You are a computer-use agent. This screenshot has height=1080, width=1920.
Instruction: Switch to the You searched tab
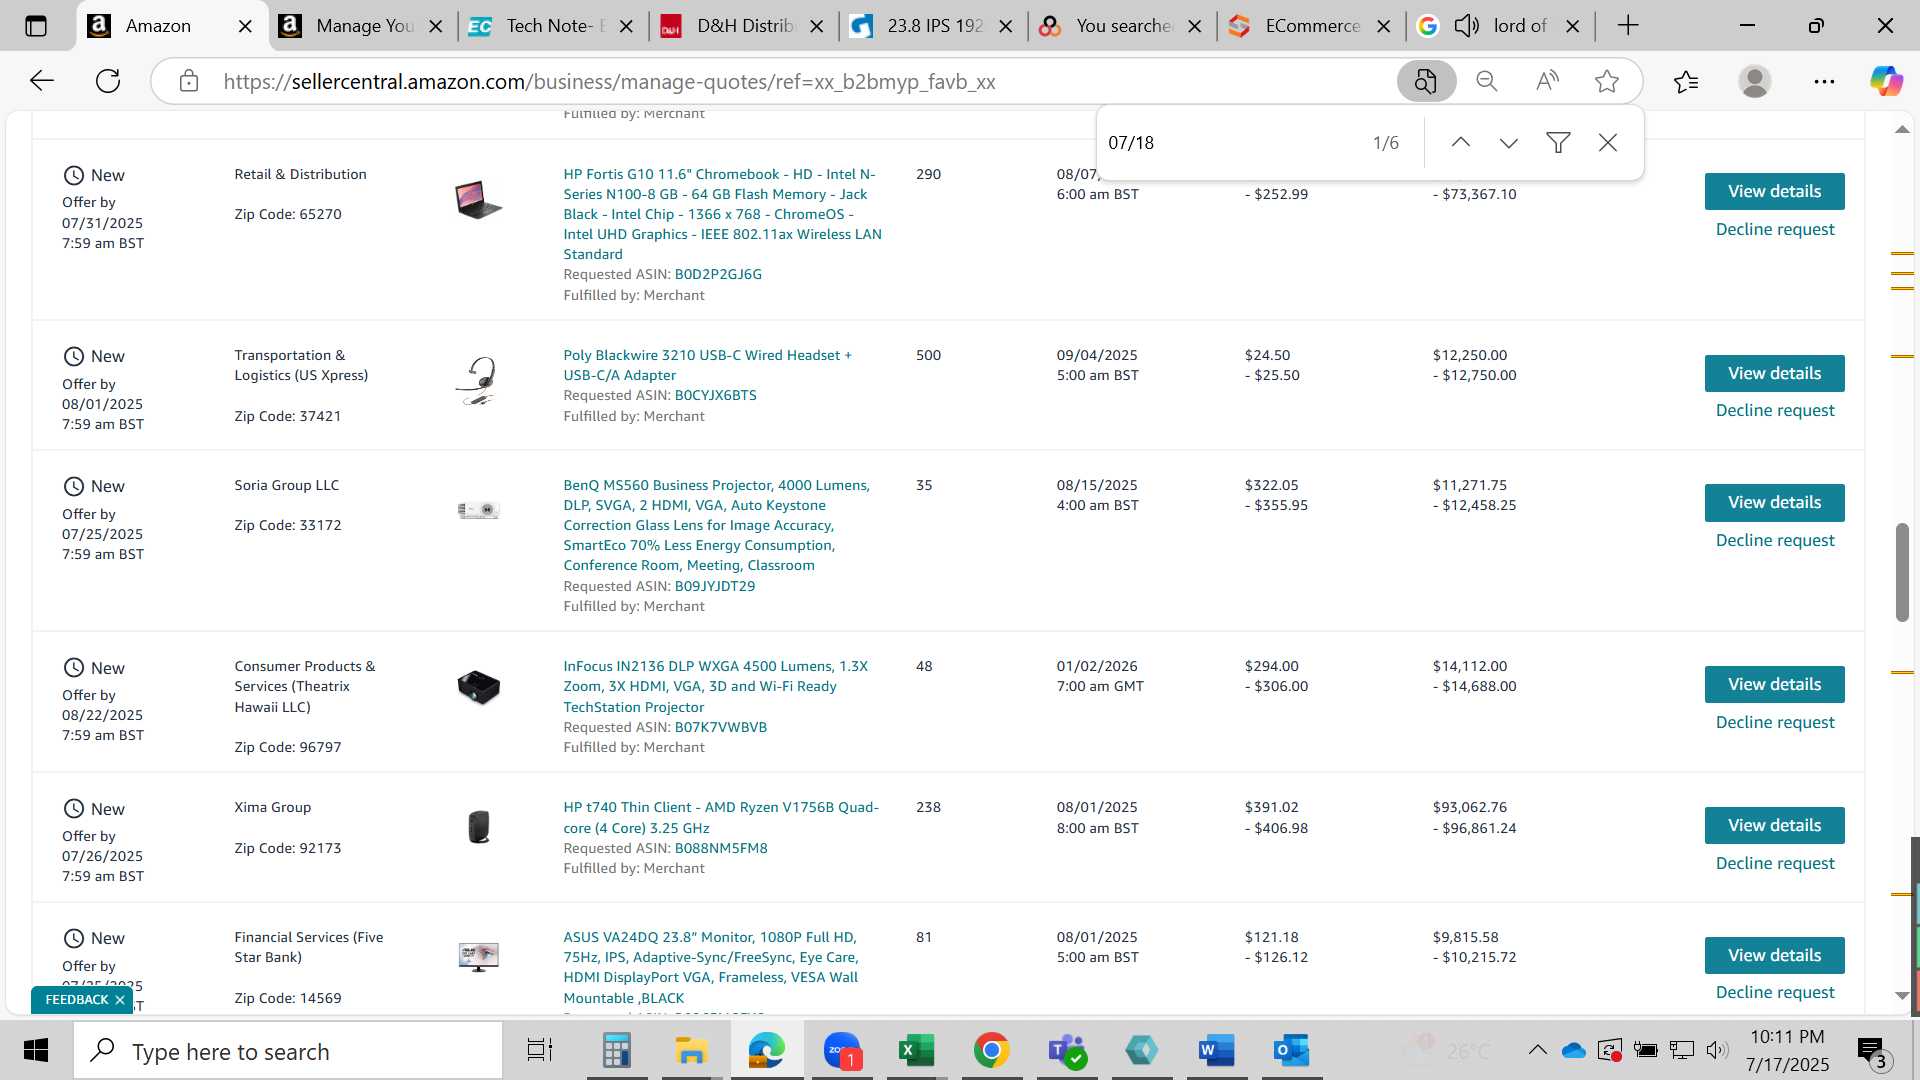1124,26
